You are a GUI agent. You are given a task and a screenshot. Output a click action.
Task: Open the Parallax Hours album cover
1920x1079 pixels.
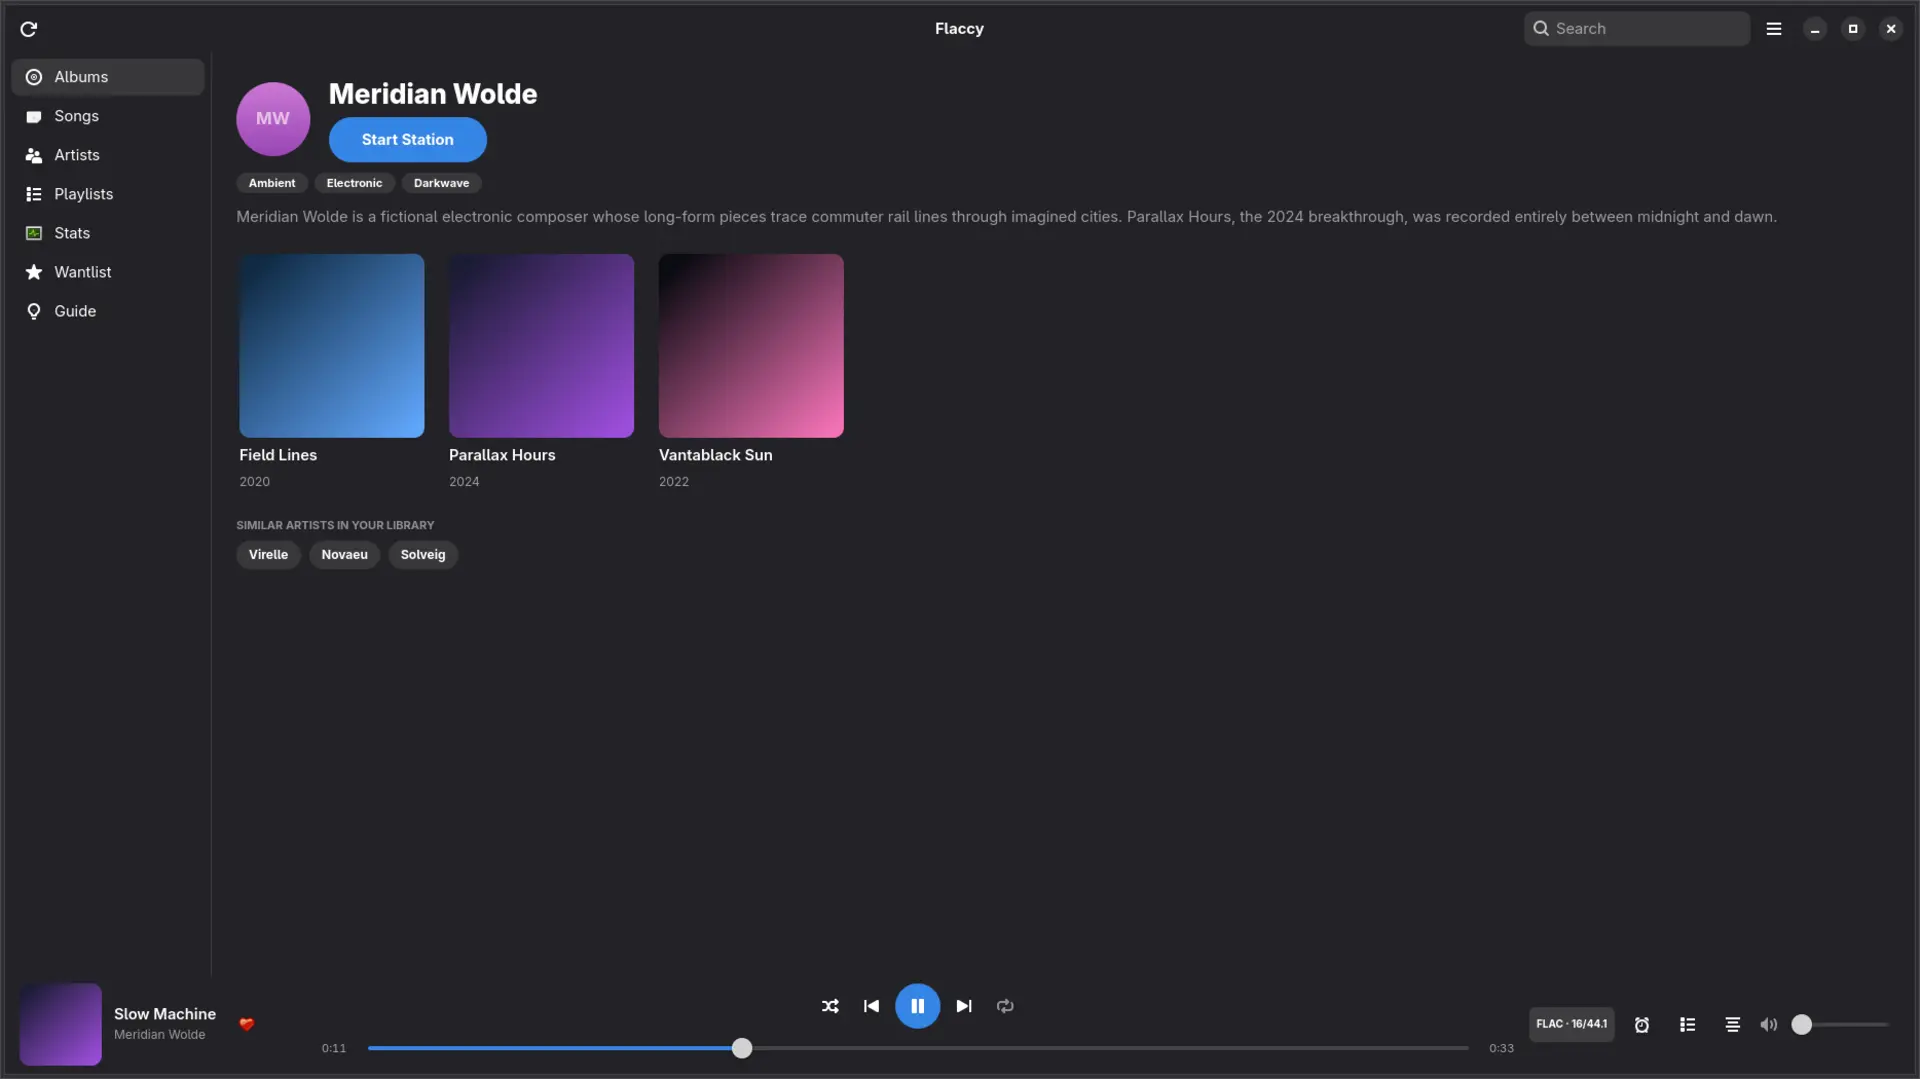[541, 346]
